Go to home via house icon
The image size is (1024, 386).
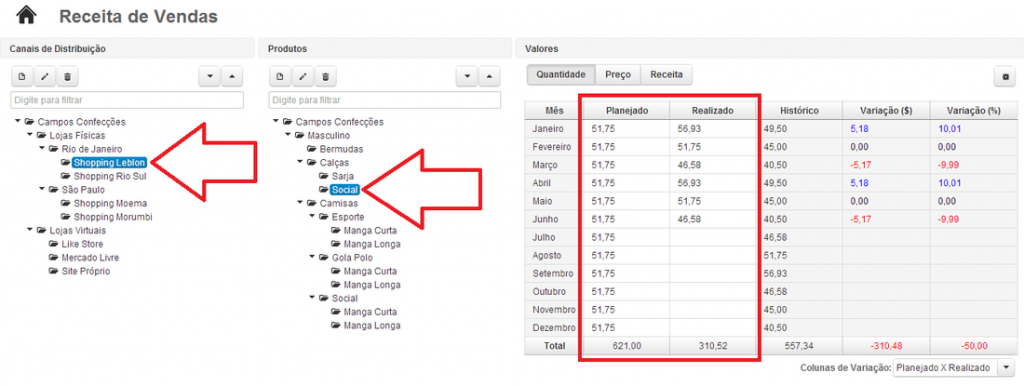click(x=26, y=16)
